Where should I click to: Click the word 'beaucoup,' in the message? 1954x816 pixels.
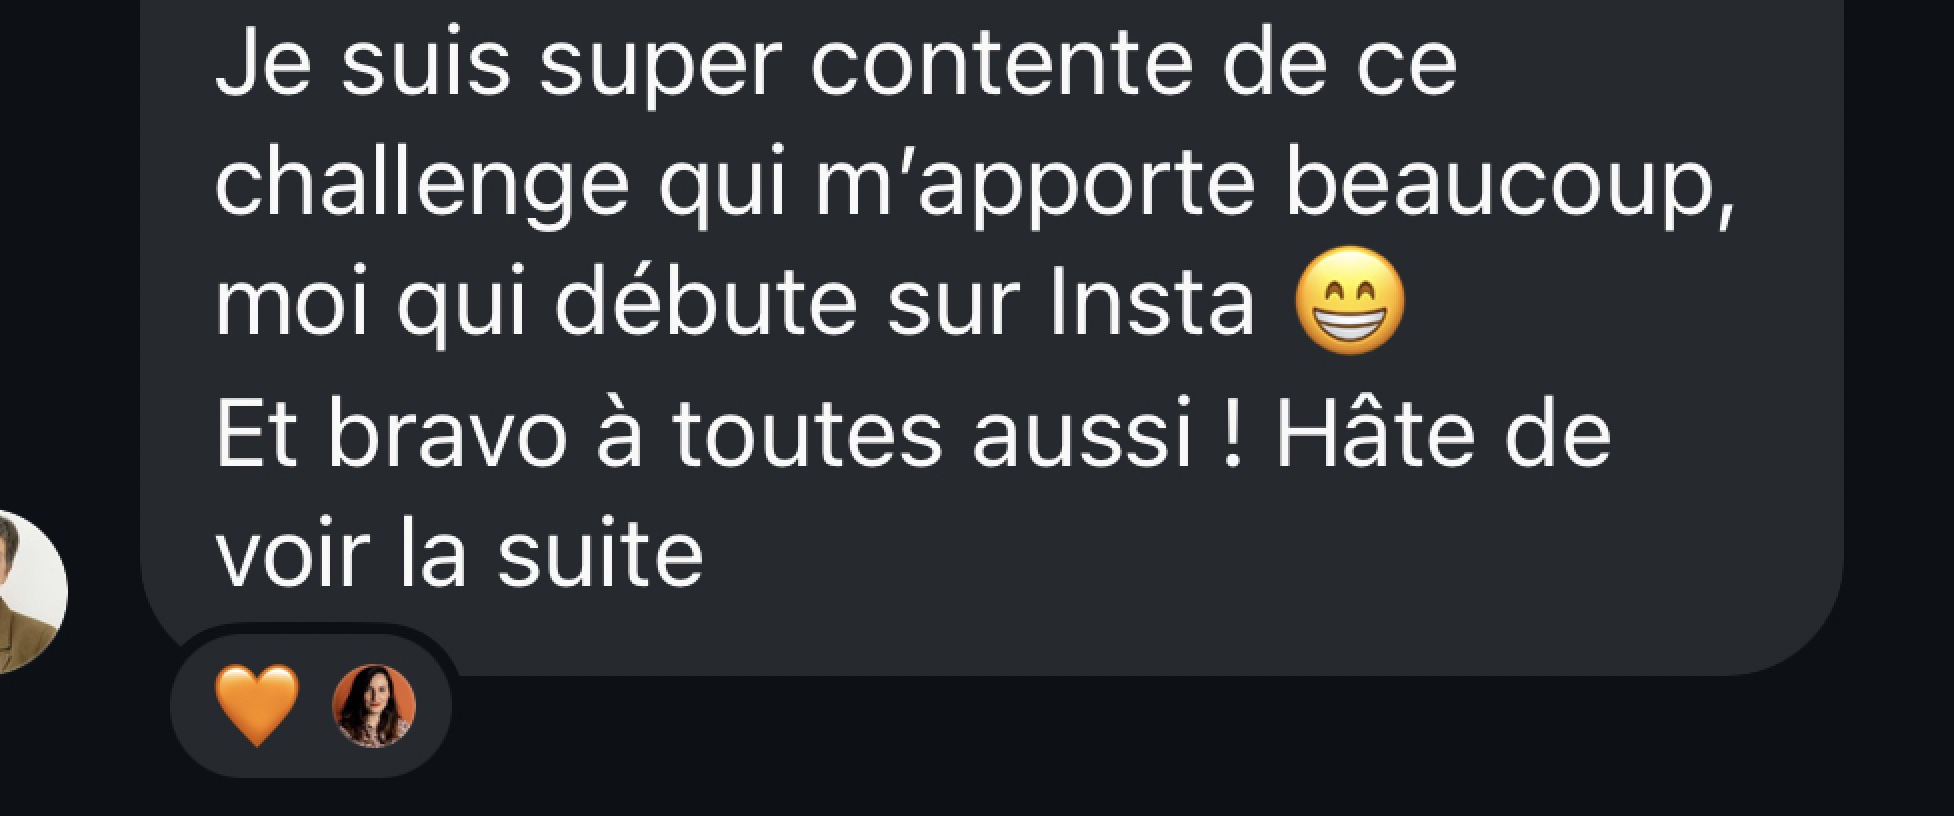click(x=1509, y=186)
